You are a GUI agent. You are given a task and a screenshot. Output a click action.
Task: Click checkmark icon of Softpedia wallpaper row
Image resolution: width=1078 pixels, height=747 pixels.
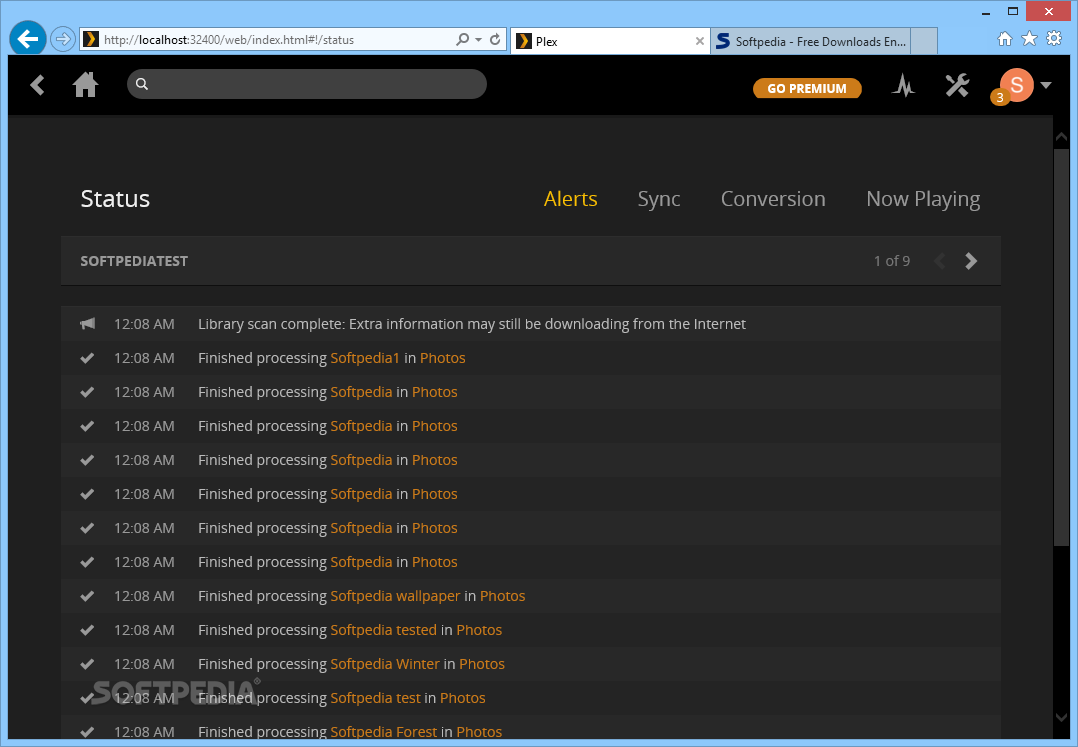tap(87, 596)
